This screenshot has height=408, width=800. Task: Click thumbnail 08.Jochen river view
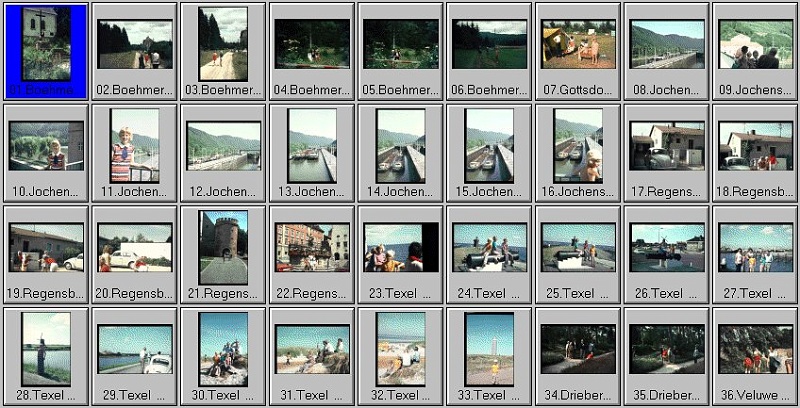tap(667, 45)
